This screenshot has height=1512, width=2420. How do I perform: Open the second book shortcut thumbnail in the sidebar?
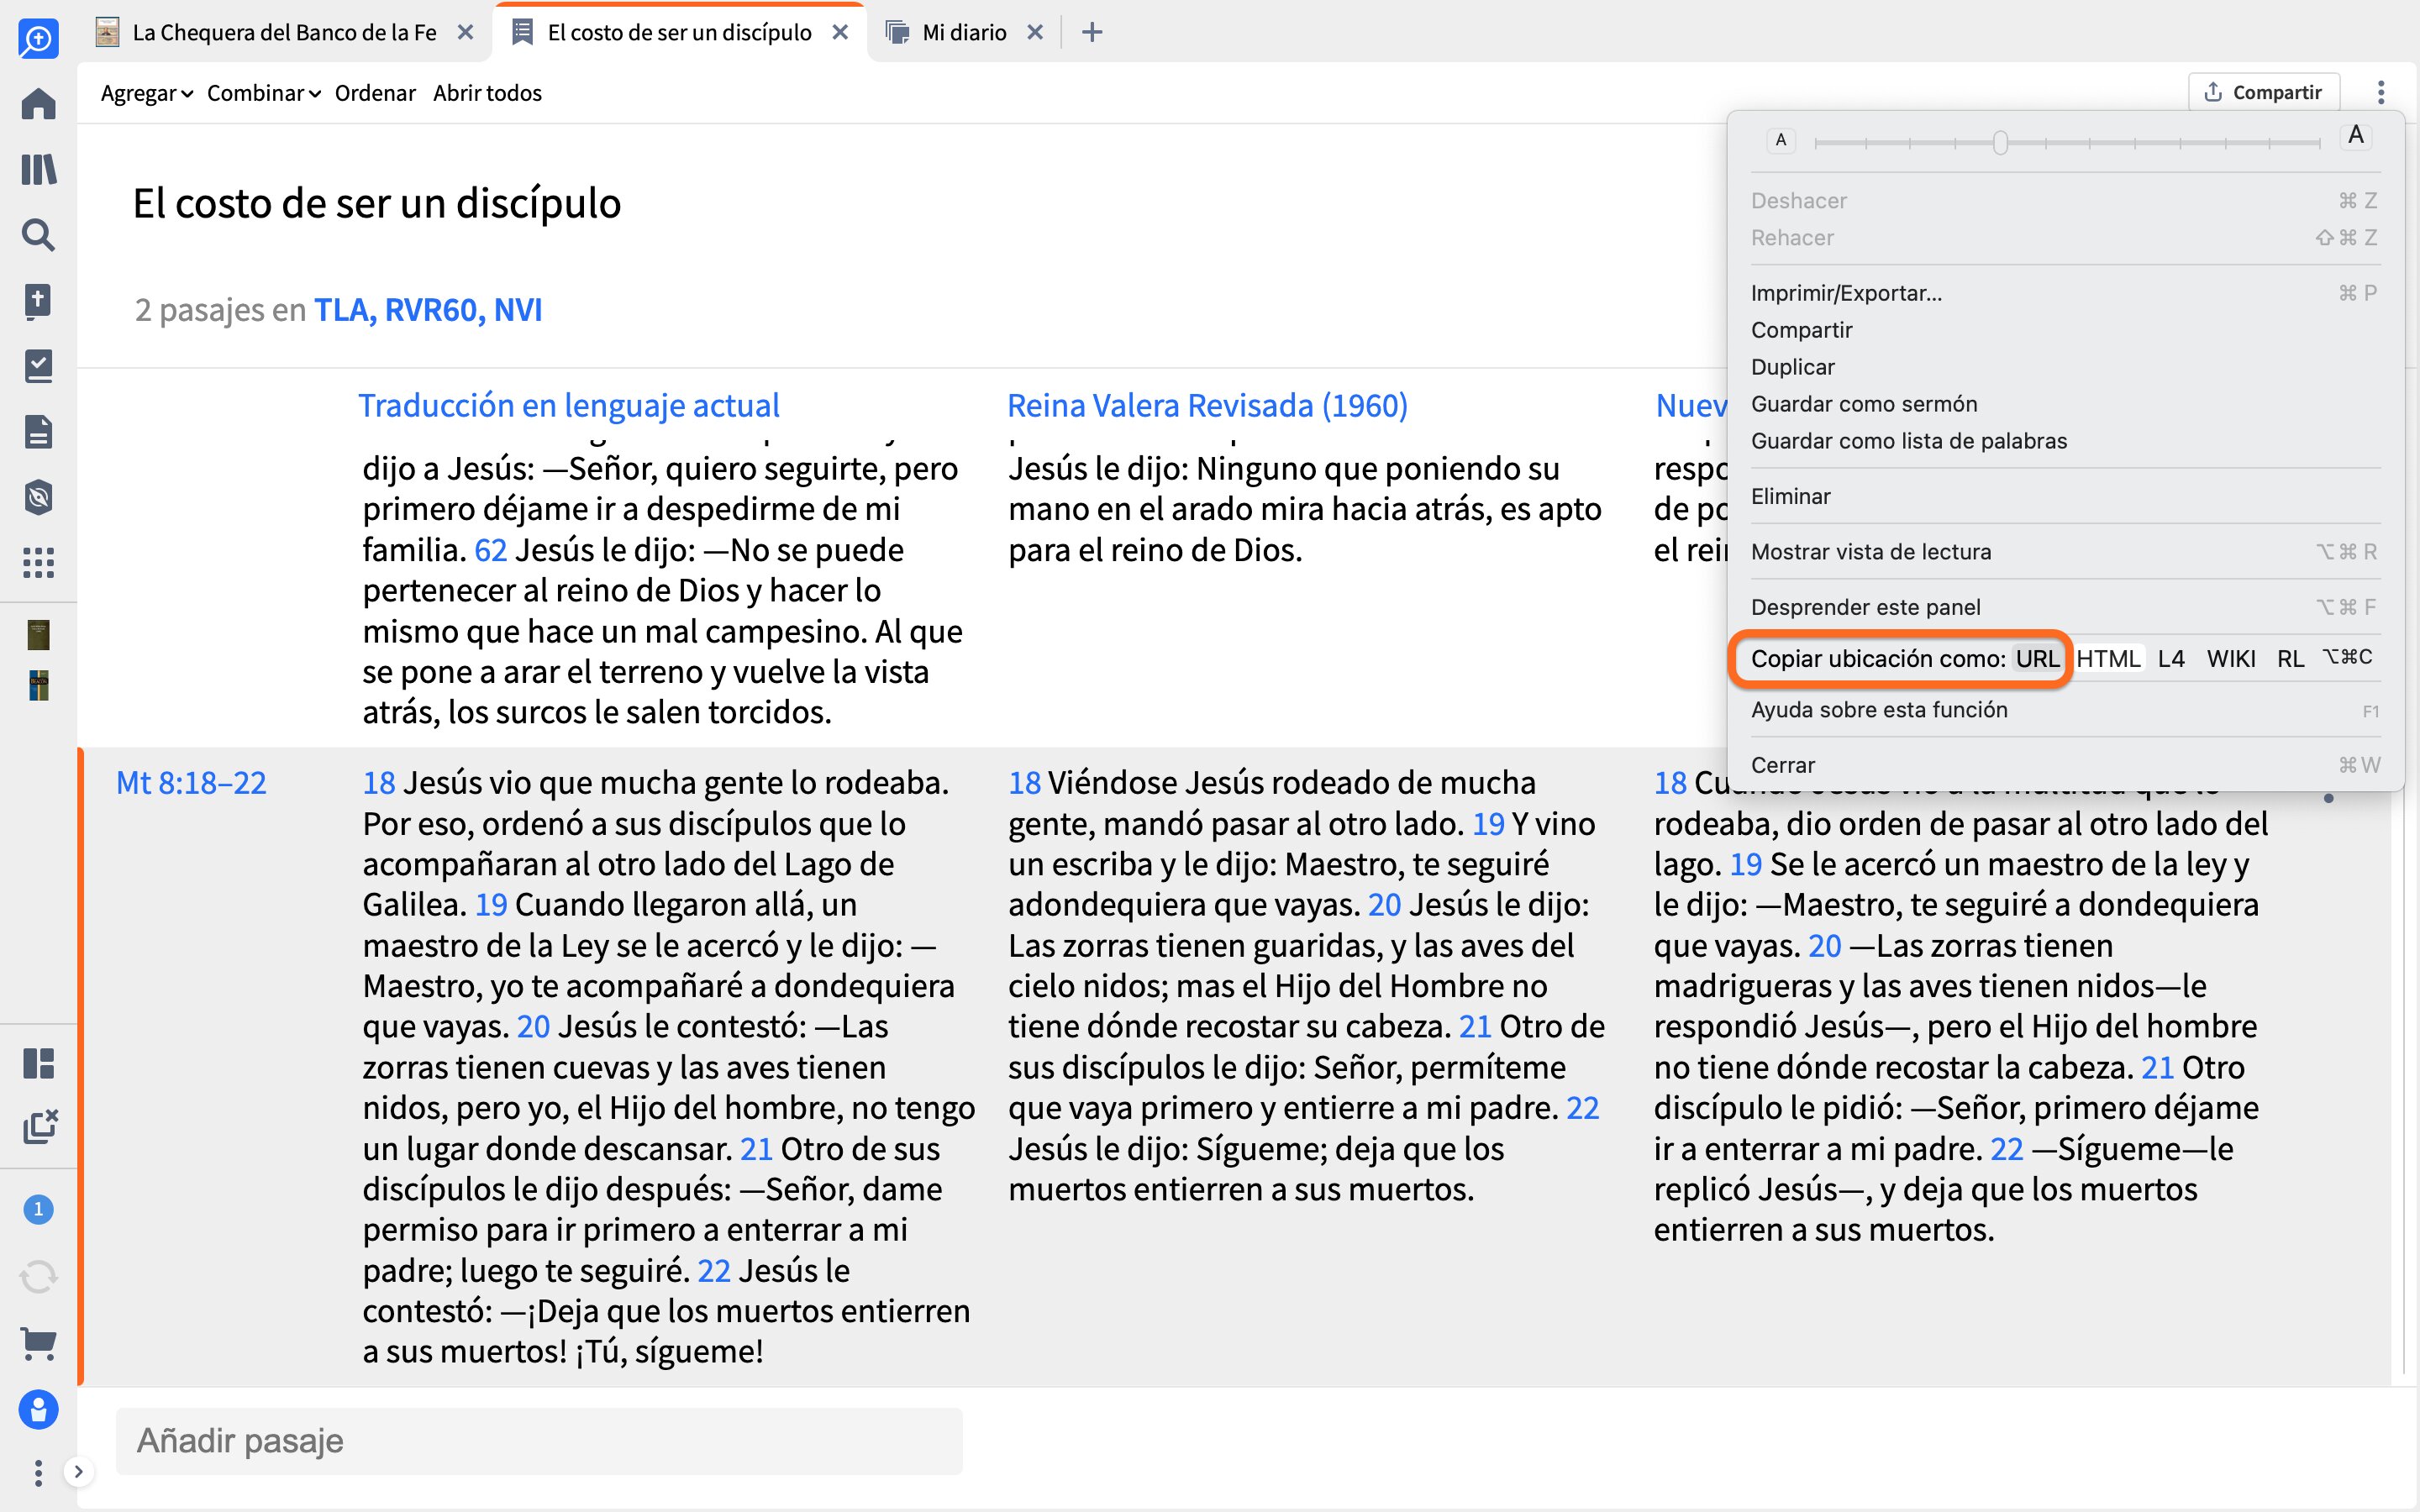tap(38, 686)
